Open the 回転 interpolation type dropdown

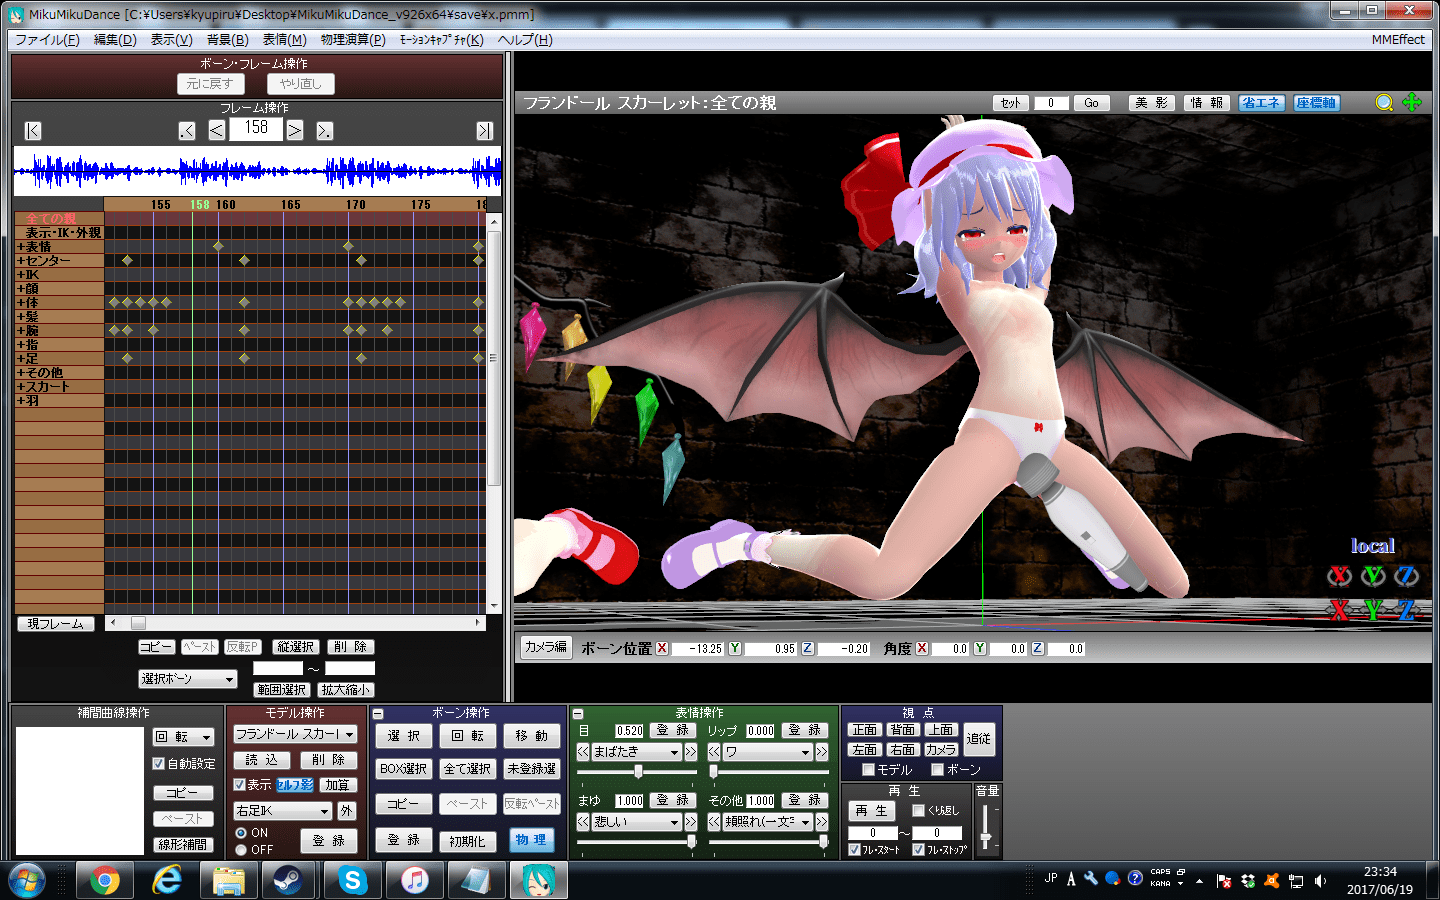[183, 737]
